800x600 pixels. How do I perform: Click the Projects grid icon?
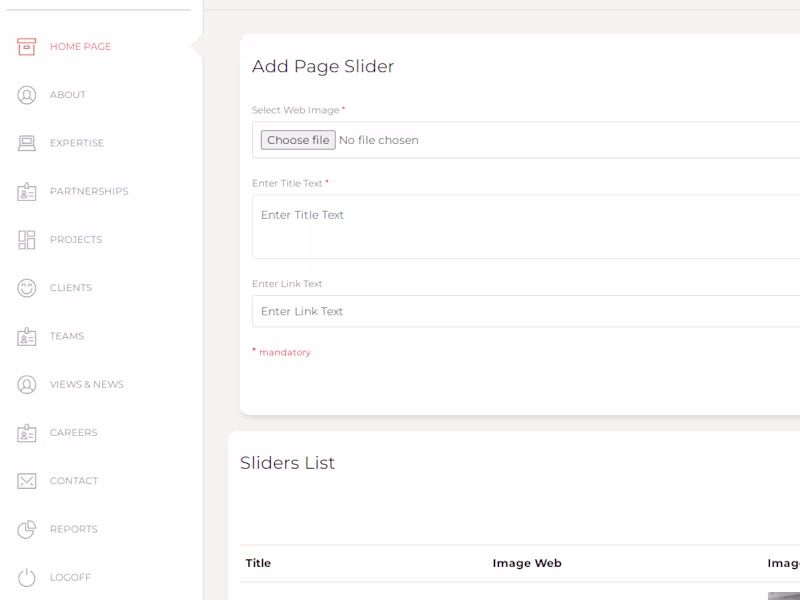27,240
